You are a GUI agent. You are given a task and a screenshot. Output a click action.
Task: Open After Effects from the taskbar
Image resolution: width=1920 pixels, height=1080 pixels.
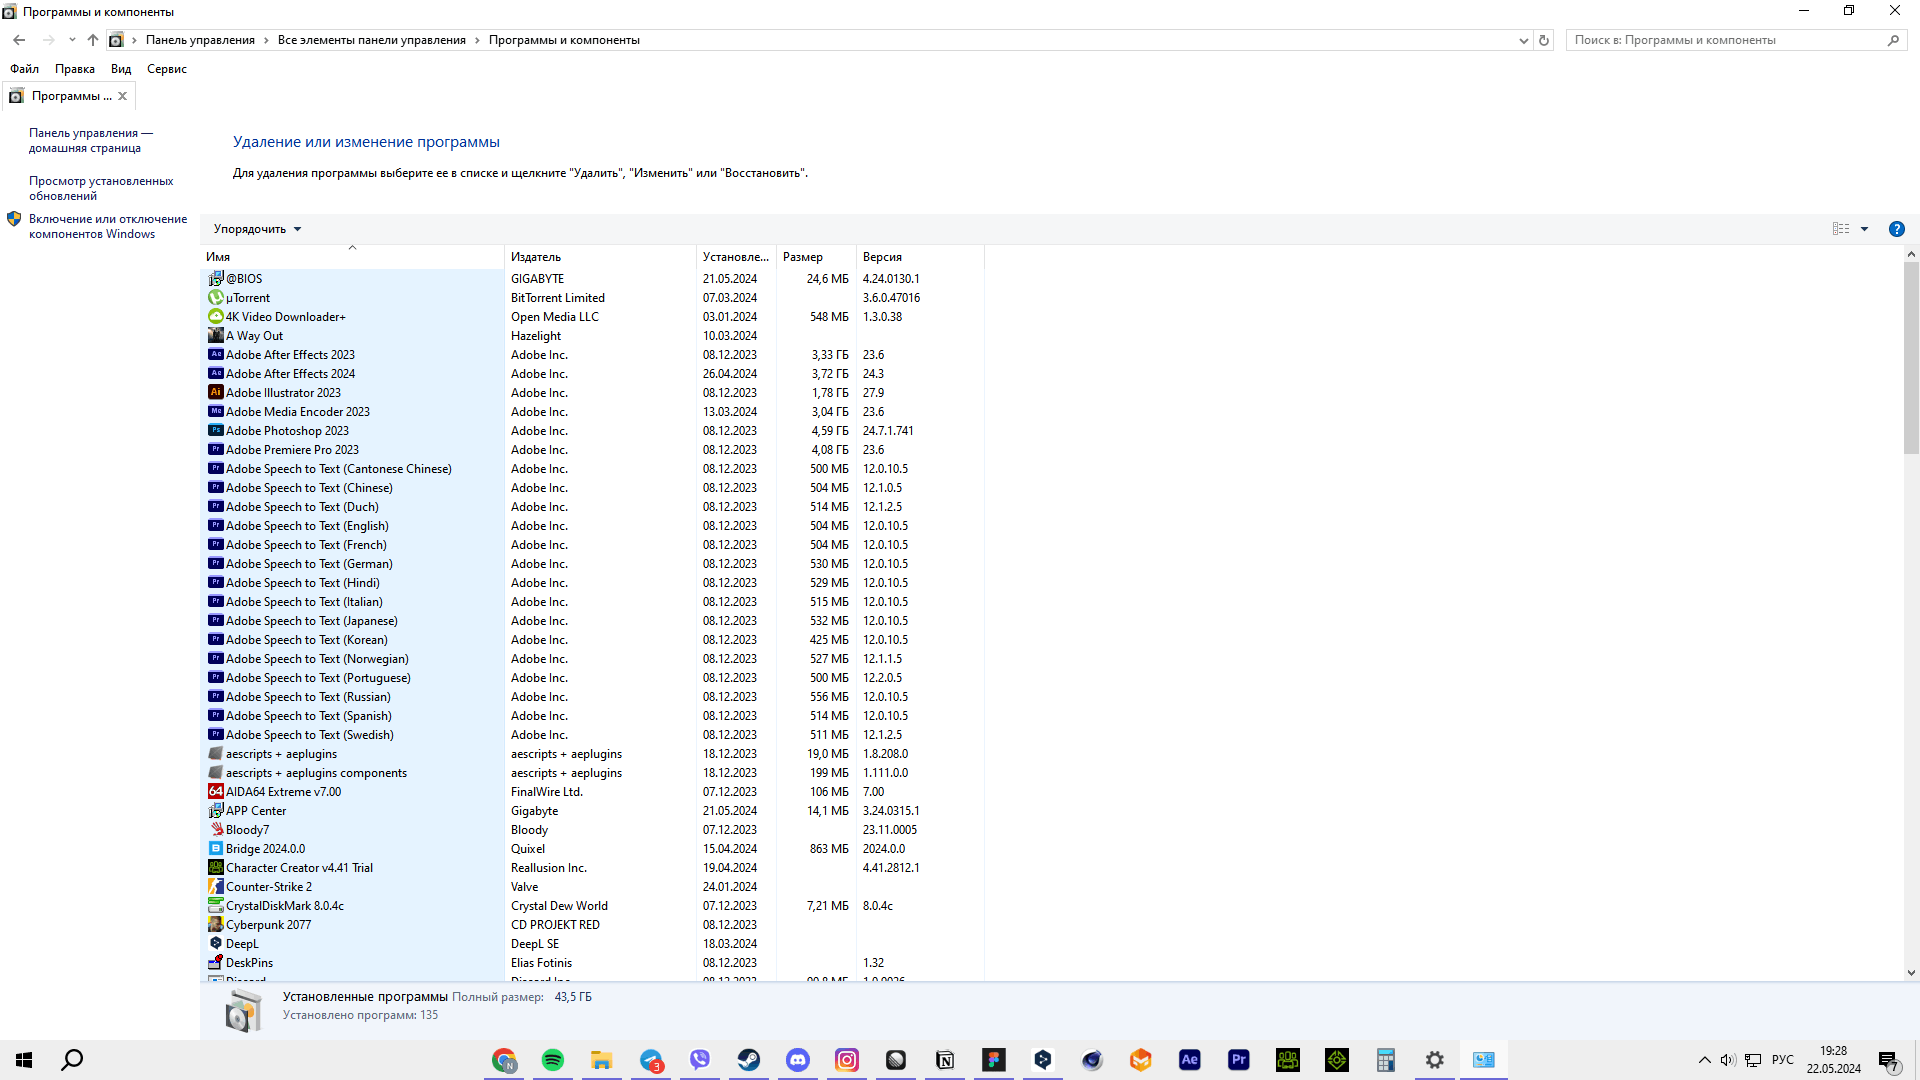[x=1190, y=1060]
